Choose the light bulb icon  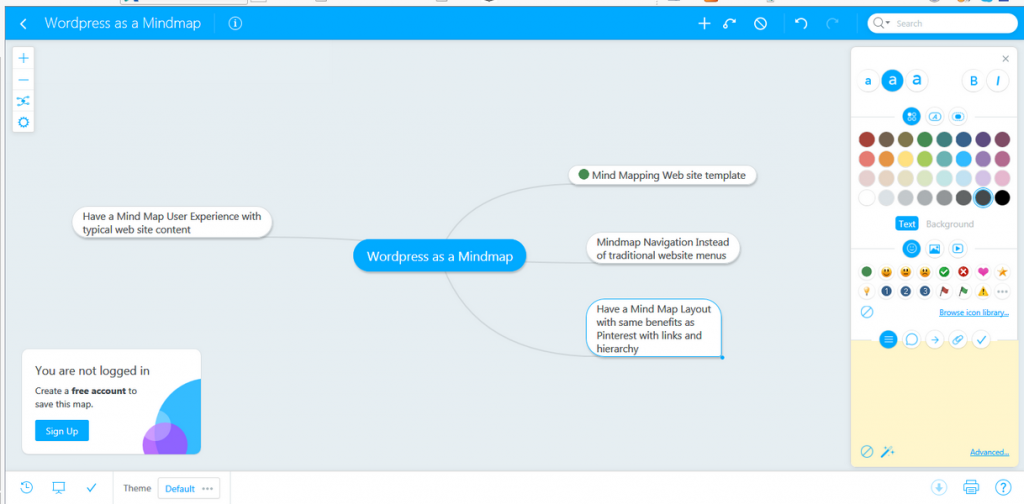(867, 291)
